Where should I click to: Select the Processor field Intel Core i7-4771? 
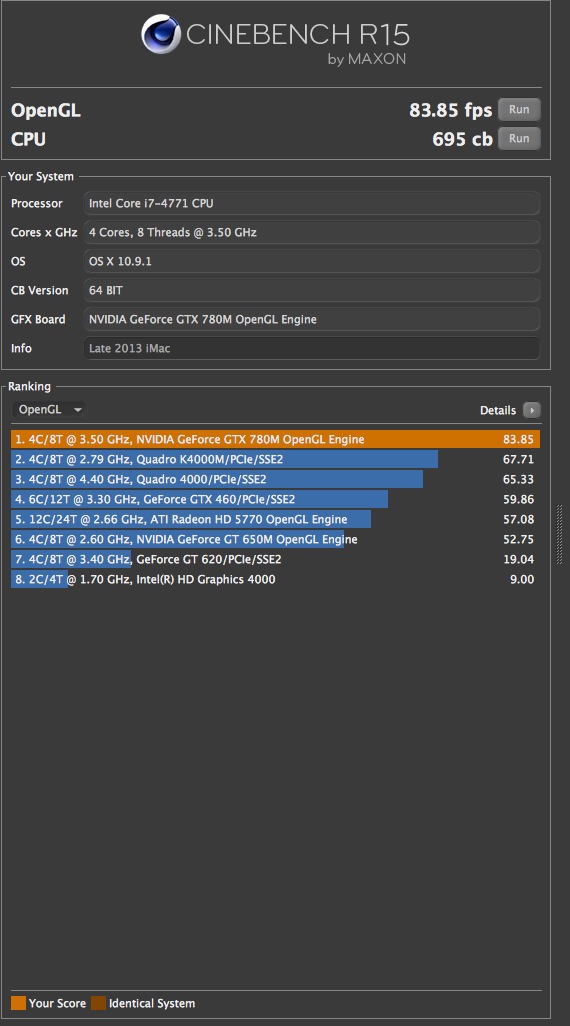click(312, 203)
